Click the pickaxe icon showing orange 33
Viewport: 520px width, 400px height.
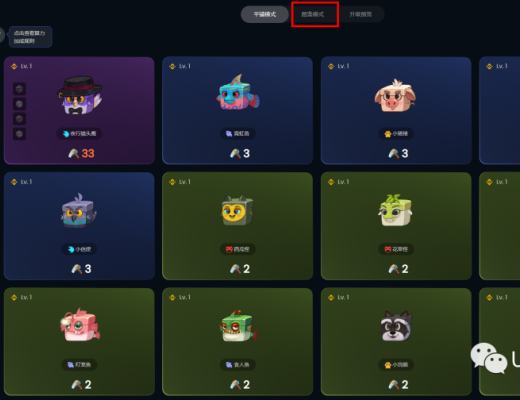coord(74,153)
